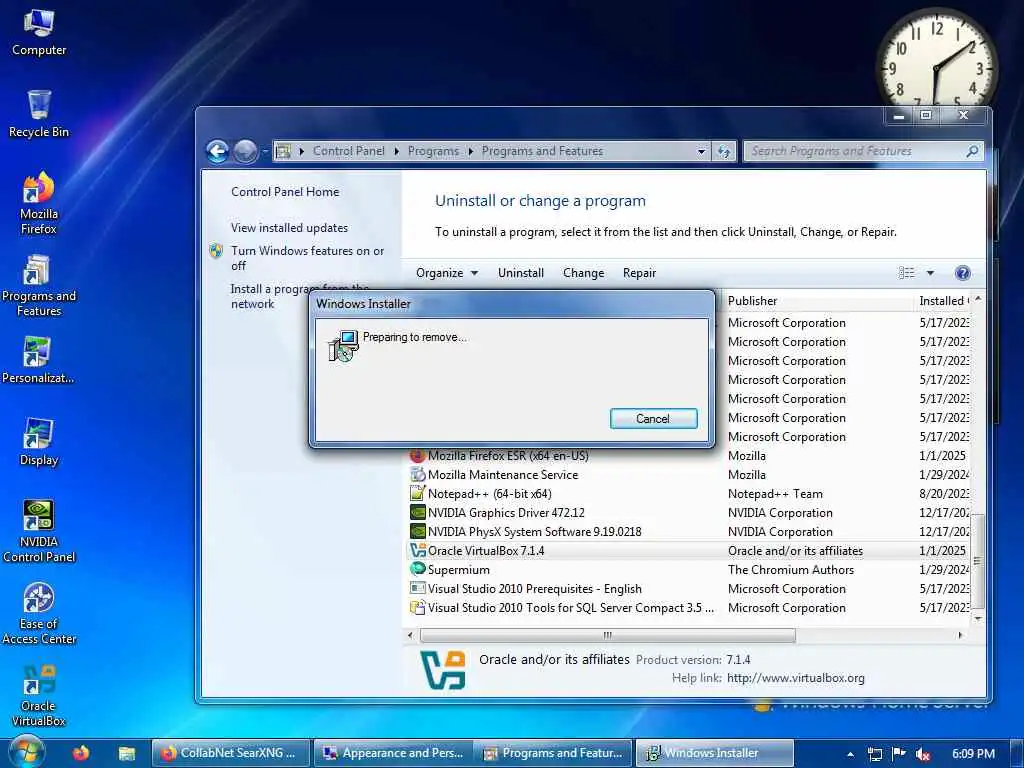Open View installed updates link
Viewport: 1024px width, 768px height.
(289, 228)
